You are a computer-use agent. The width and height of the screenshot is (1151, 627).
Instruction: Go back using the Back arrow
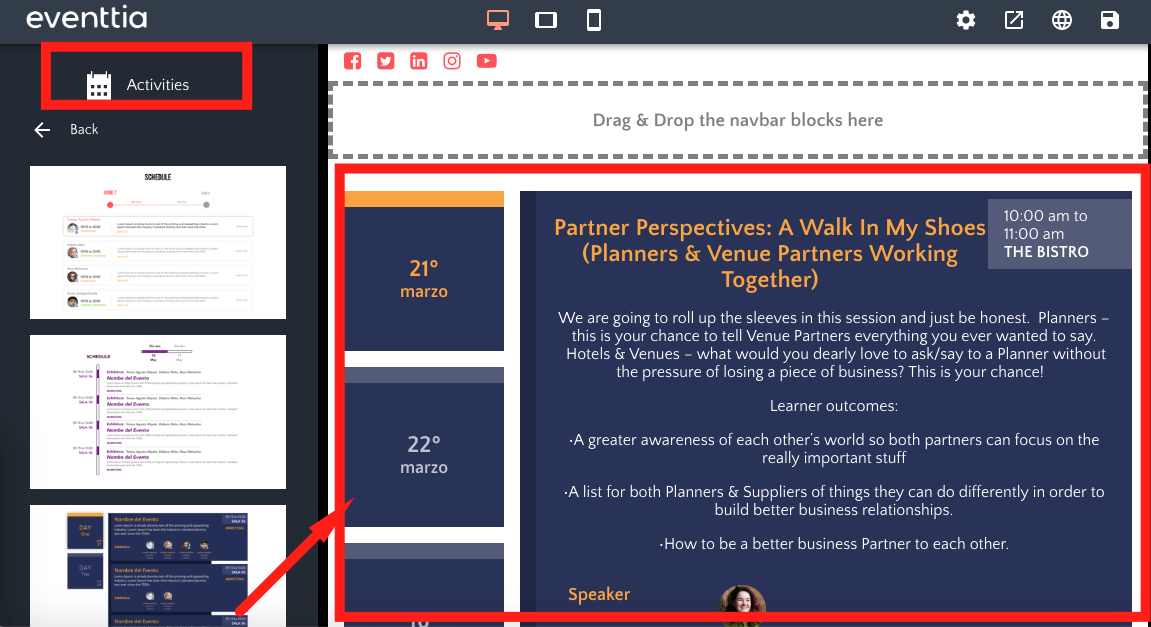[x=67, y=129]
